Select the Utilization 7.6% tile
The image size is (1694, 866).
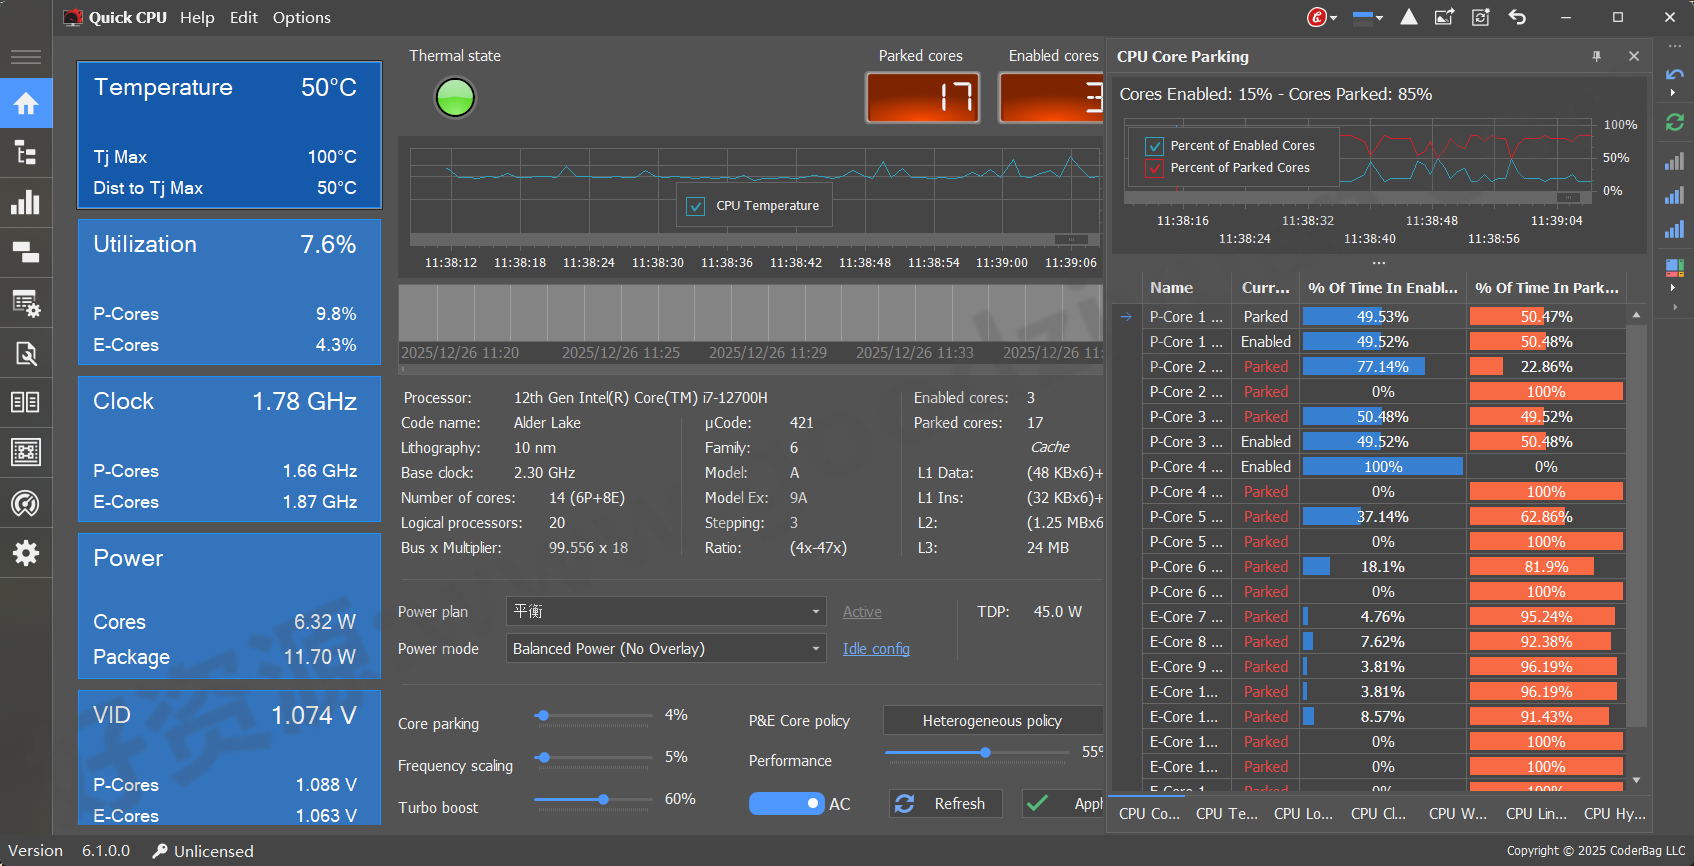click(x=229, y=292)
